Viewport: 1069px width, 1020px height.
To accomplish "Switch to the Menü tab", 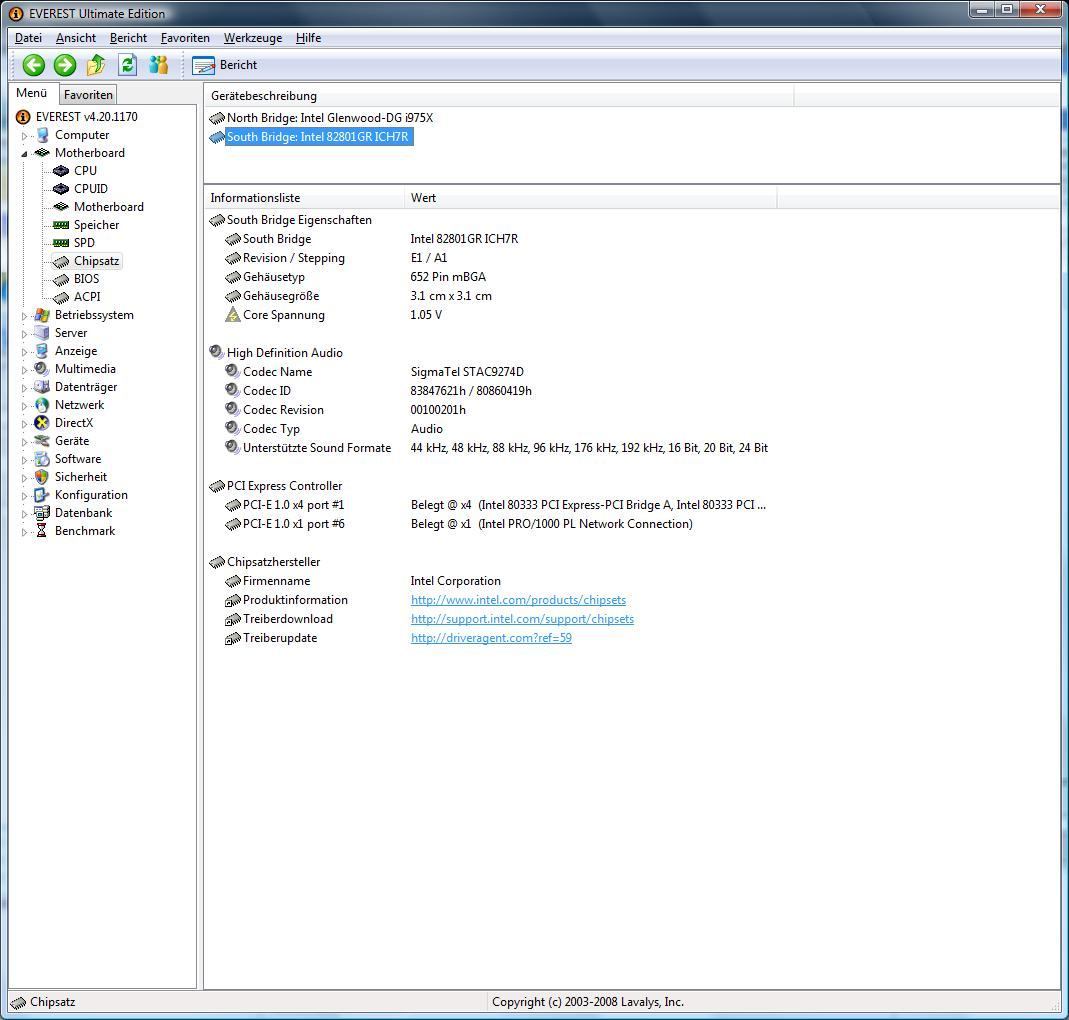I will pos(32,93).
